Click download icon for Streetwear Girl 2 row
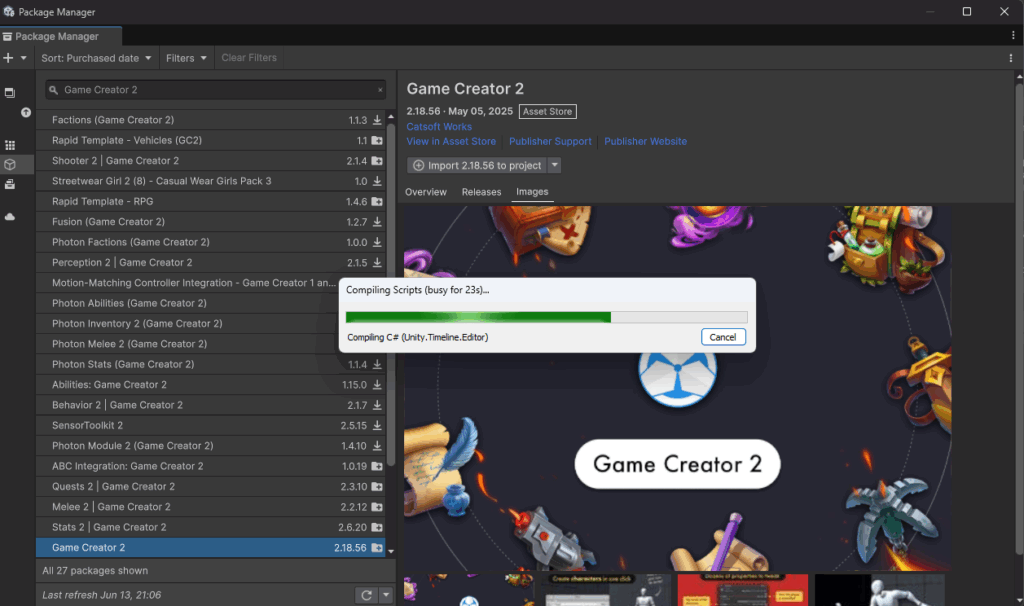Image resolution: width=1024 pixels, height=606 pixels. (x=377, y=181)
